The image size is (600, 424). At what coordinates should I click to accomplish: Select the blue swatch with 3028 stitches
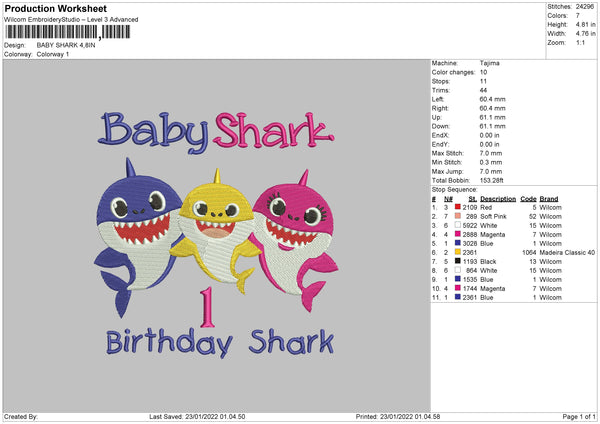coord(458,243)
